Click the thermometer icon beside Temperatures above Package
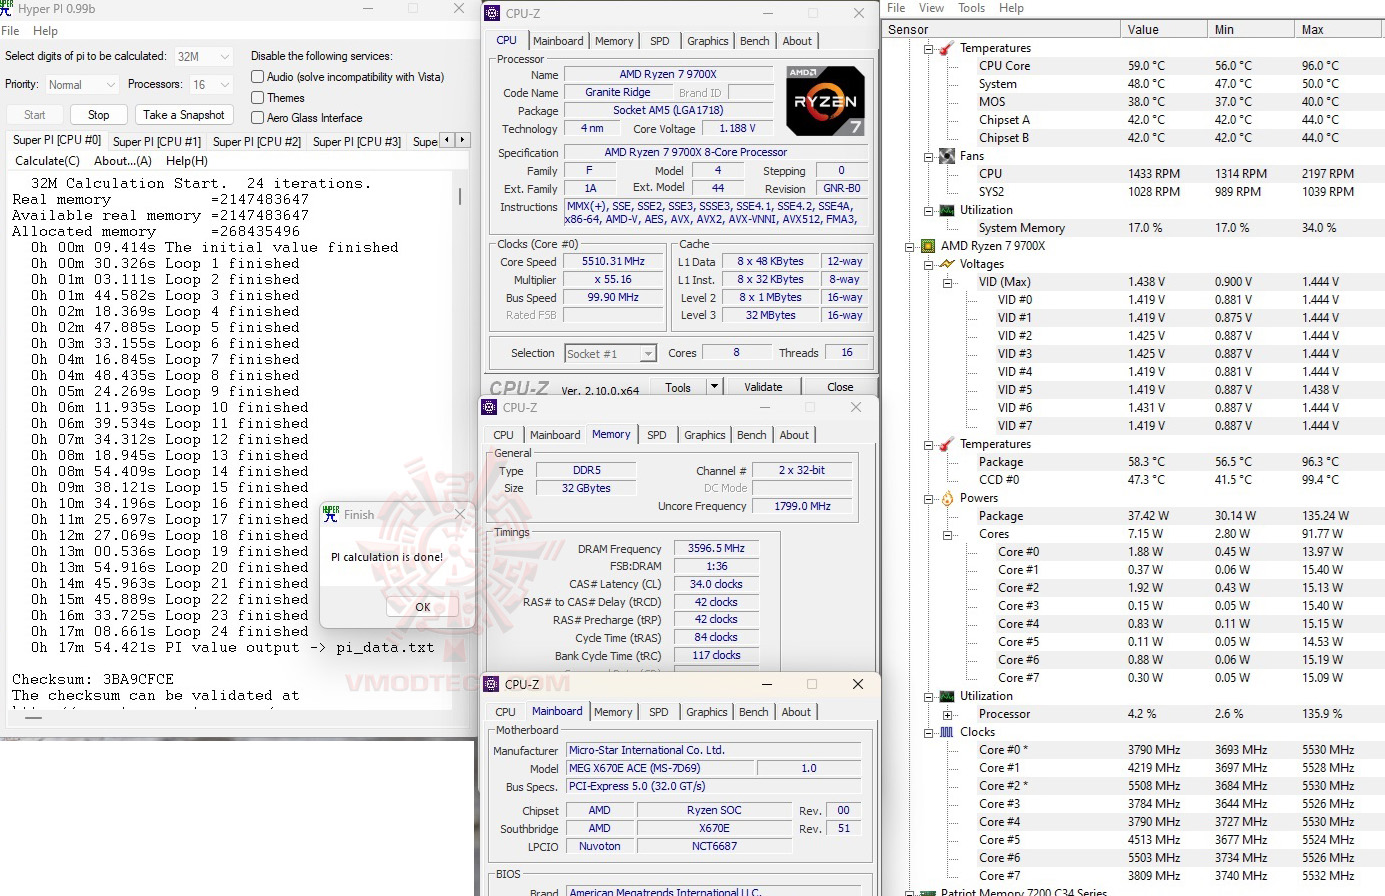1385x896 pixels. pyautogui.click(x=946, y=444)
